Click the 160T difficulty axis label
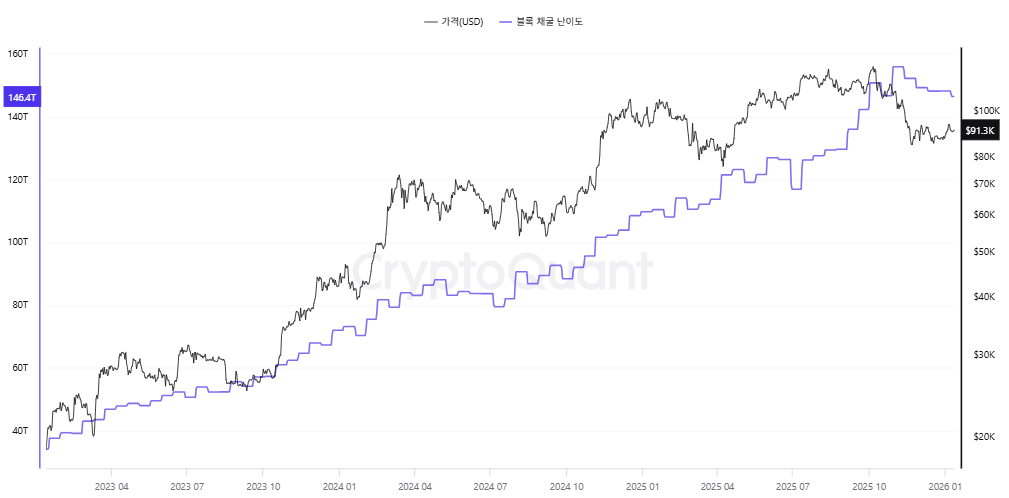Viewport: 1009px width, 498px height. pos(17,54)
